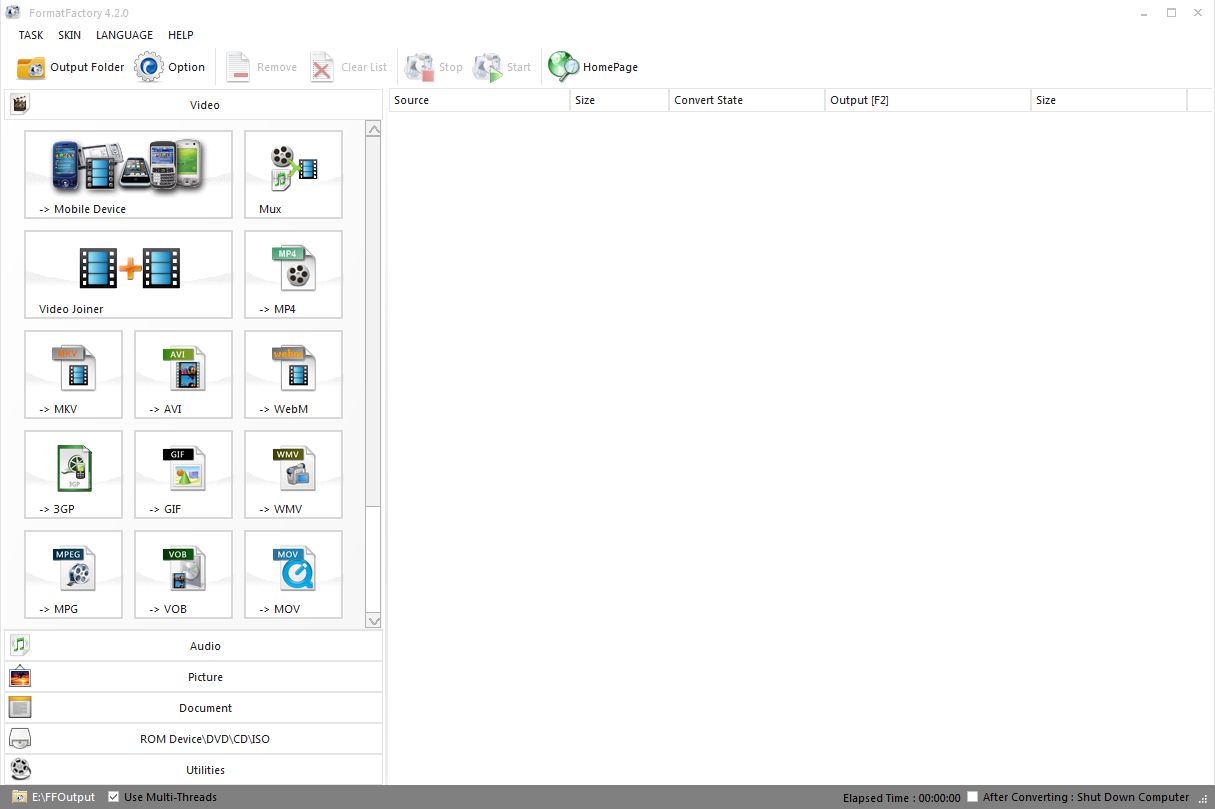The image size is (1215, 809).
Task: Click the E:\FFOutput folder in status bar
Action: (x=54, y=797)
